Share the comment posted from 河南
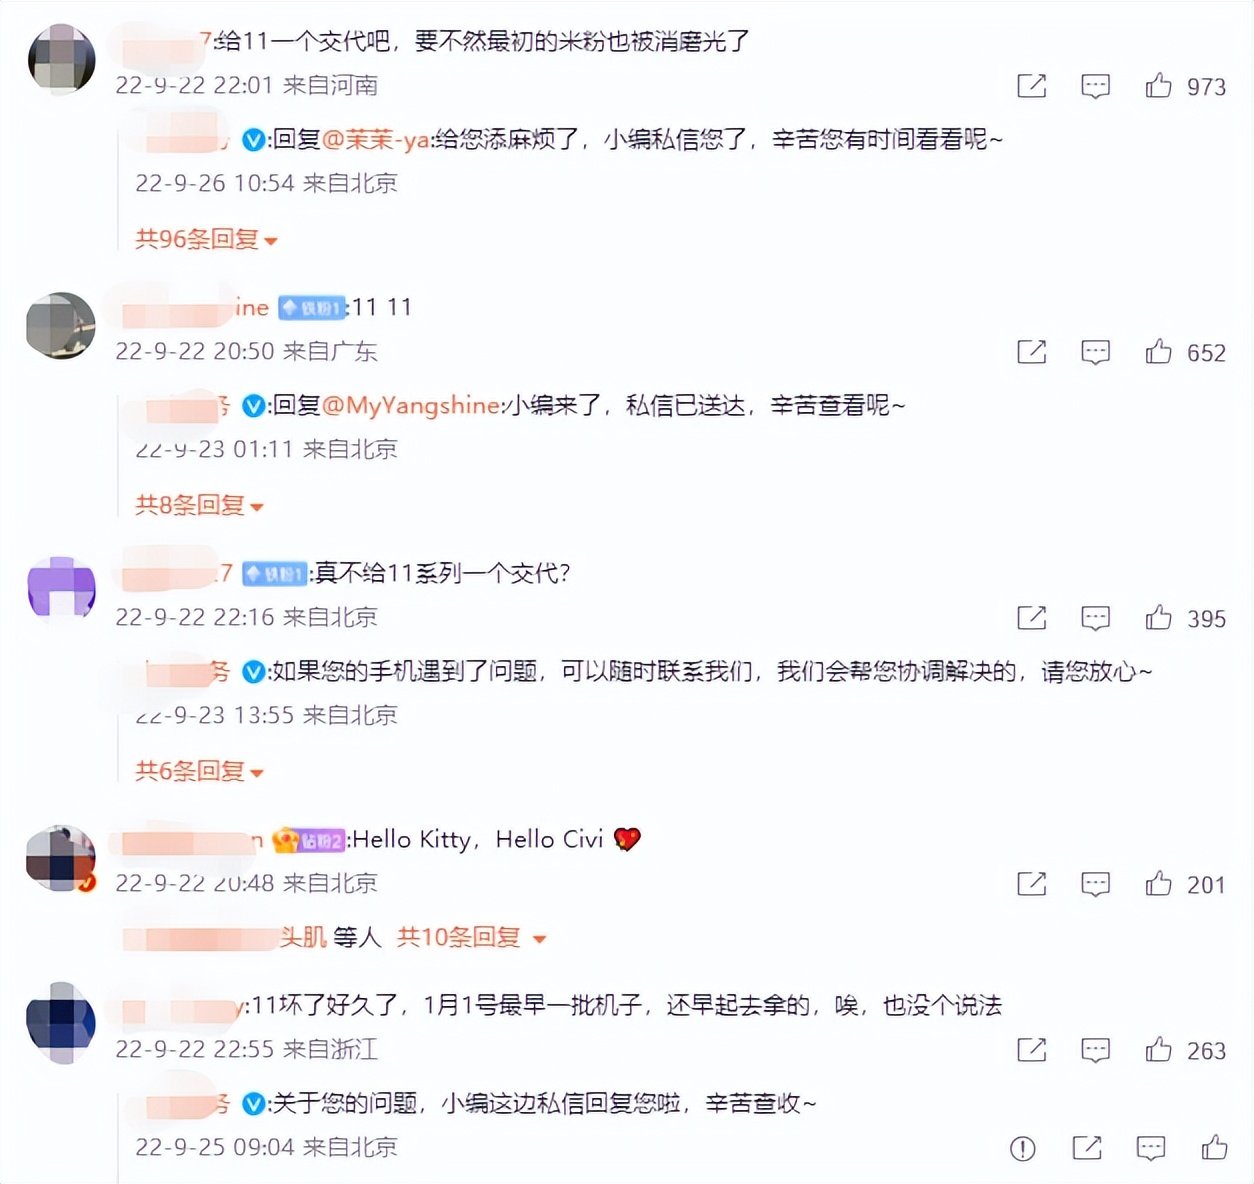This screenshot has height=1184, width=1254. pyautogui.click(x=1032, y=86)
